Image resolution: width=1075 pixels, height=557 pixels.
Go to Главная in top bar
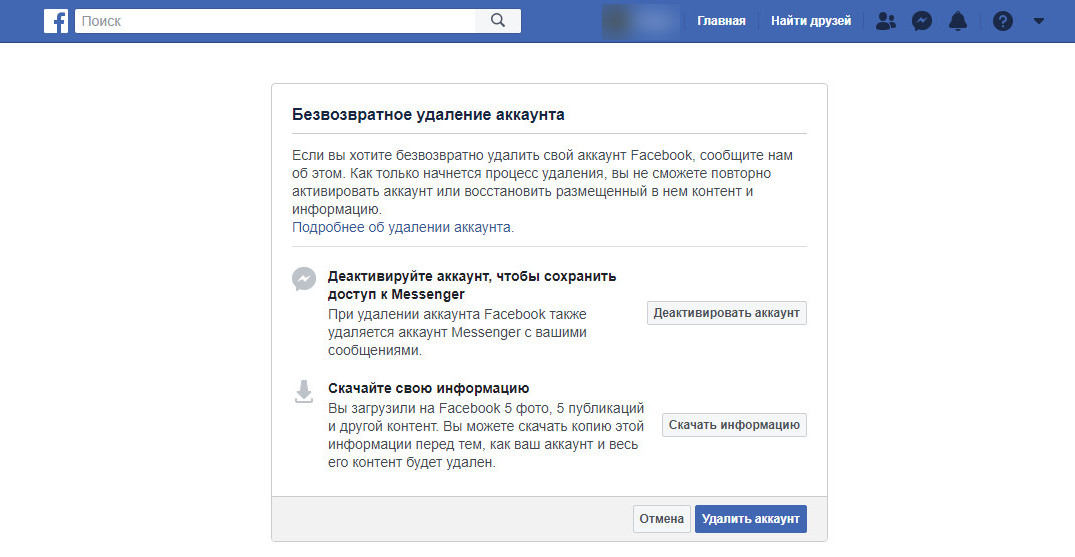721,21
